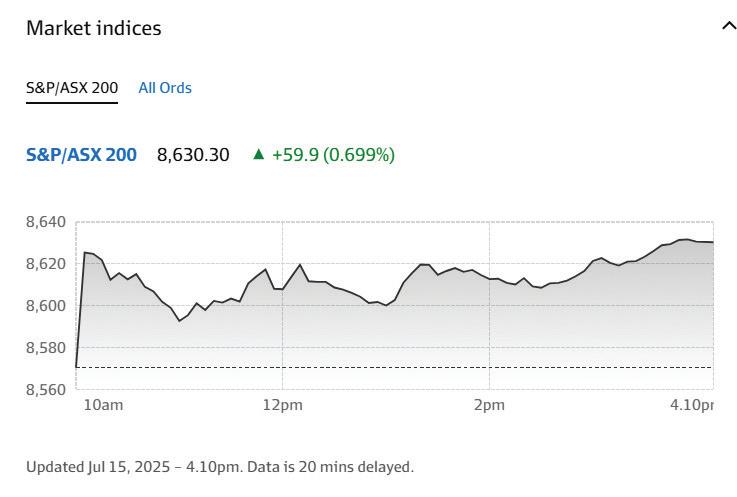Click the 8,560 y-axis label
Screen dimensions: 737x497
(x=45, y=390)
